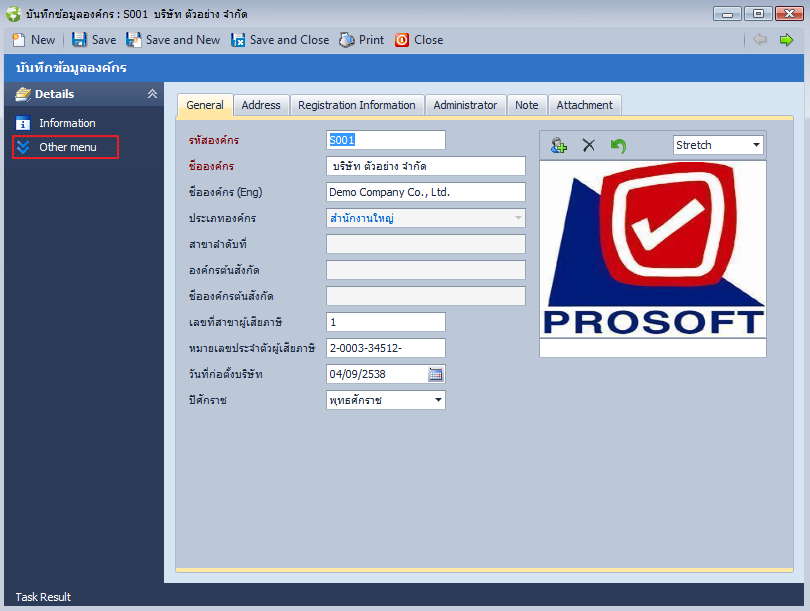Add a logo image with plus icon

pyautogui.click(x=558, y=145)
